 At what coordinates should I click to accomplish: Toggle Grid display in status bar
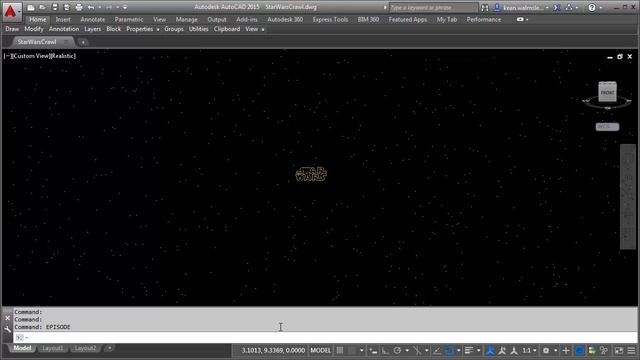click(x=340, y=350)
